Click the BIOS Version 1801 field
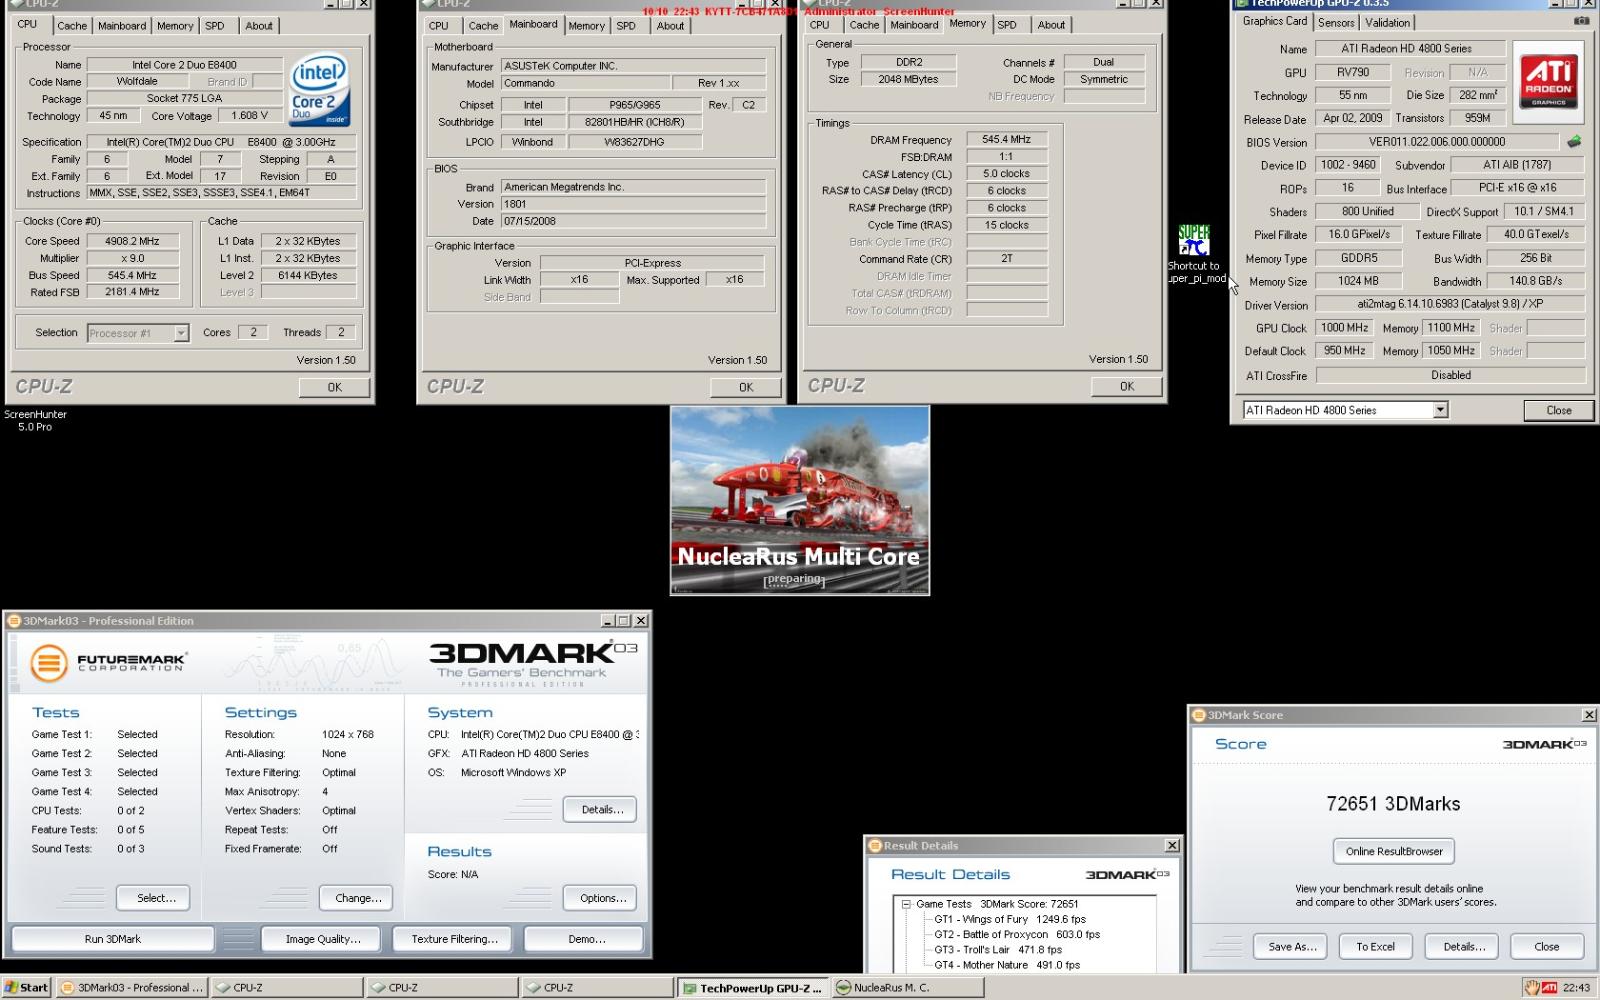1600x1000 pixels. 633,204
